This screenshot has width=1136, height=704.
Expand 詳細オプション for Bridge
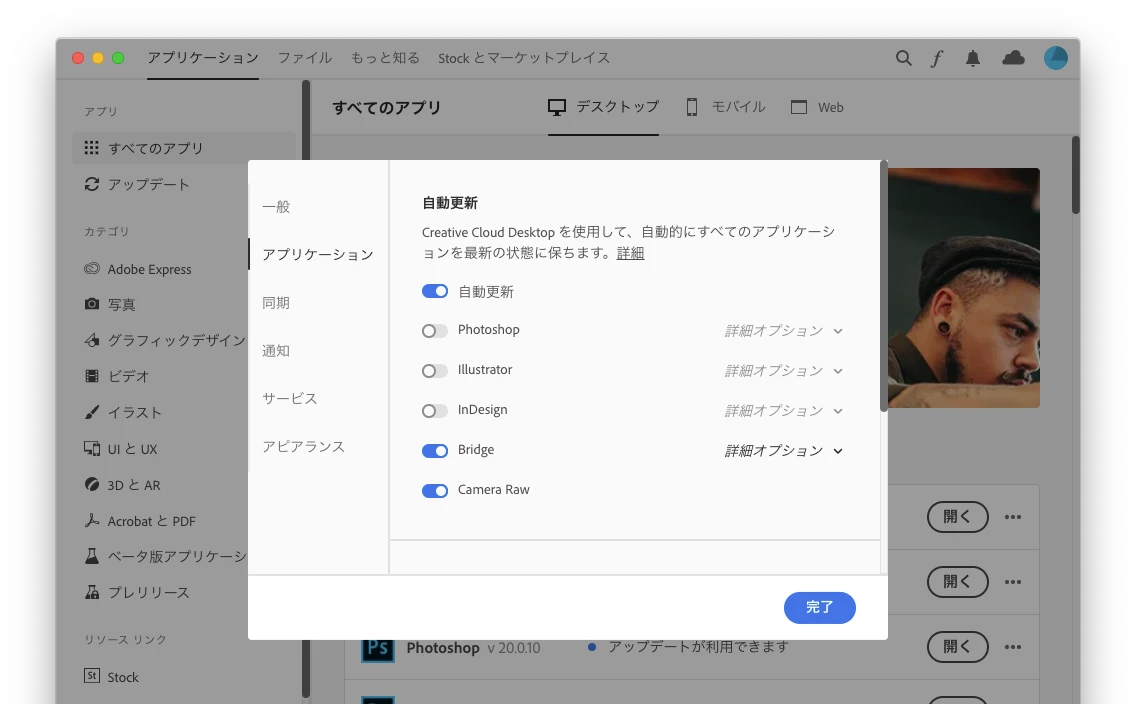[784, 451]
